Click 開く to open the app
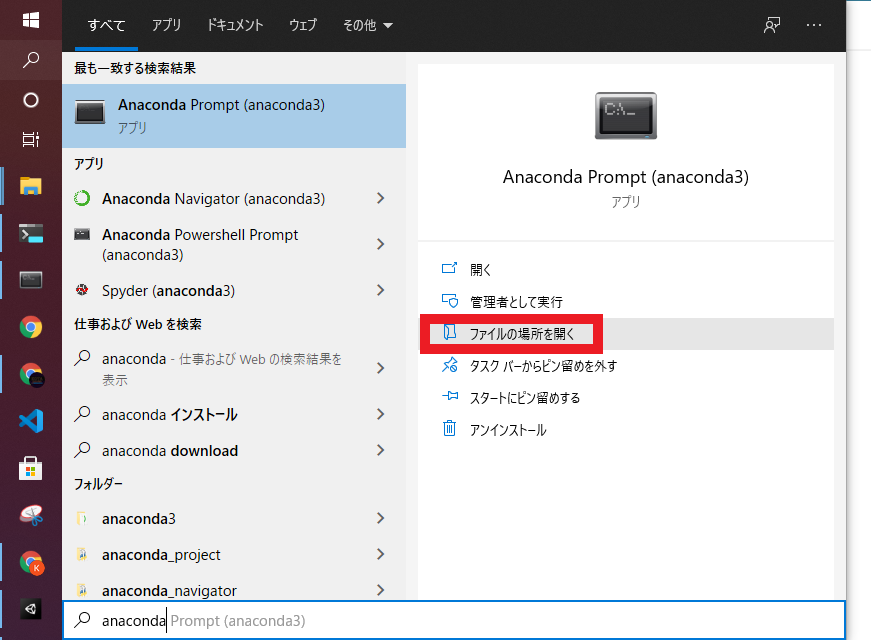Screen dimensions: 871x640 625,269
